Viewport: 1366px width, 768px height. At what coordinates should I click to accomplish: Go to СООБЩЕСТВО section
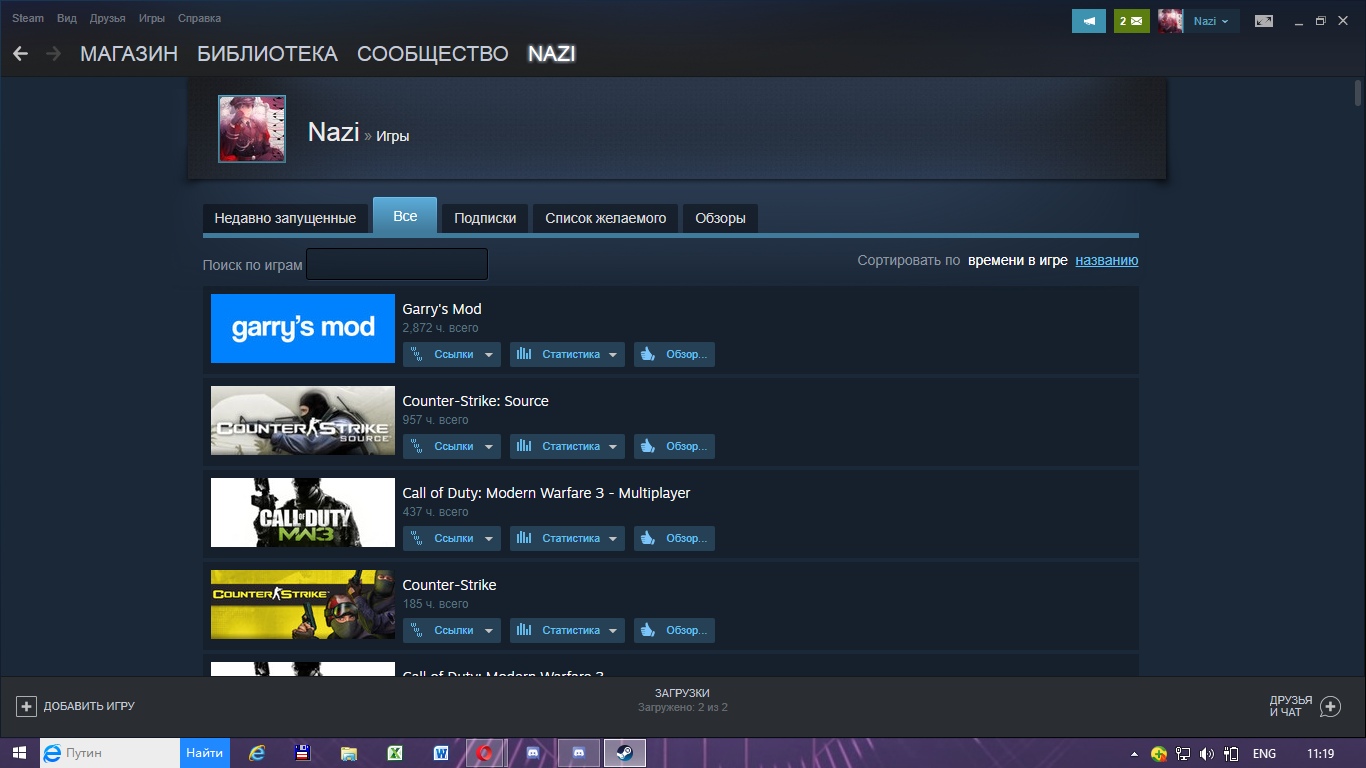433,54
